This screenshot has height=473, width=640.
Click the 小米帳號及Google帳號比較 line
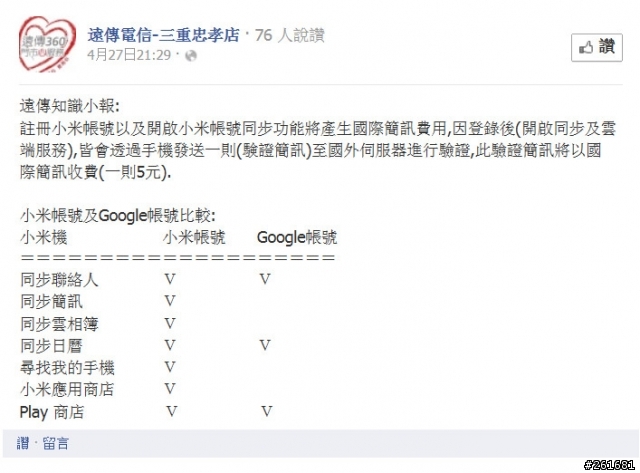click(118, 215)
